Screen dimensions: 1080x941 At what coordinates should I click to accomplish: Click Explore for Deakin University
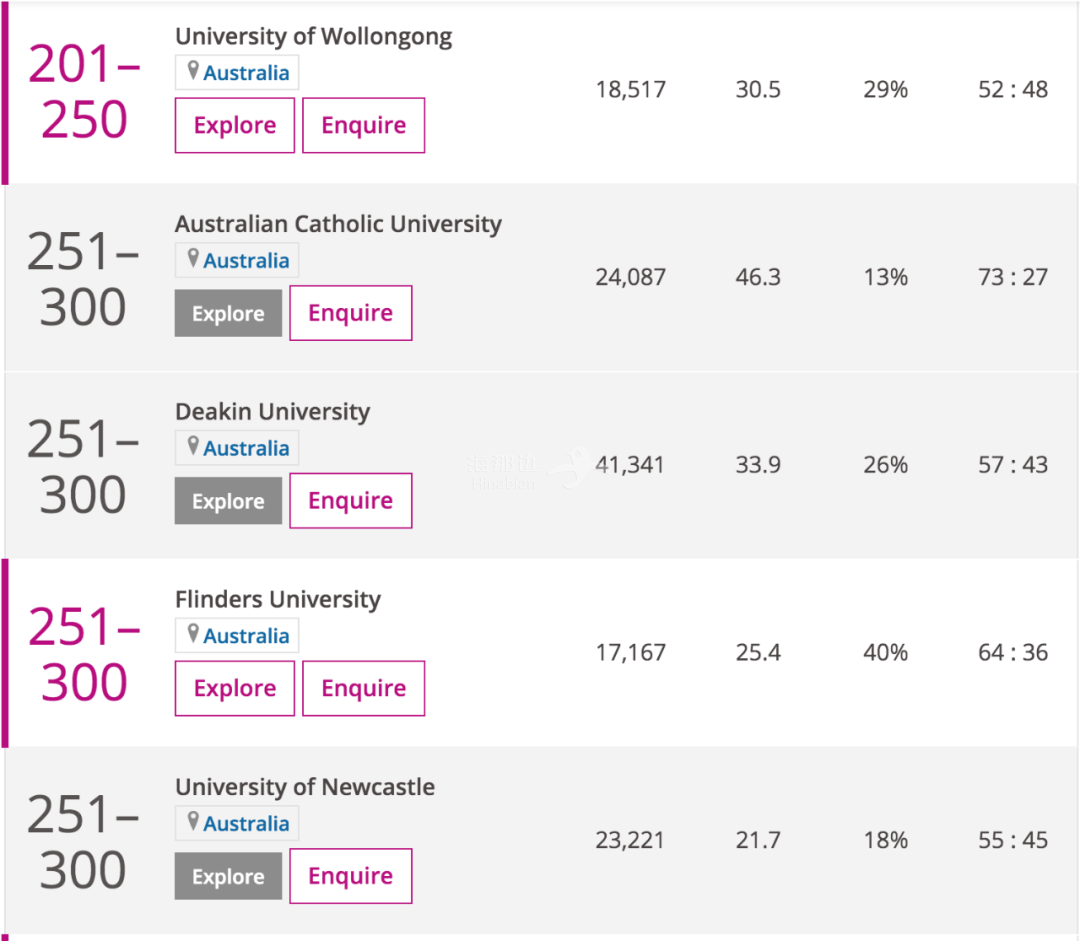pos(228,501)
